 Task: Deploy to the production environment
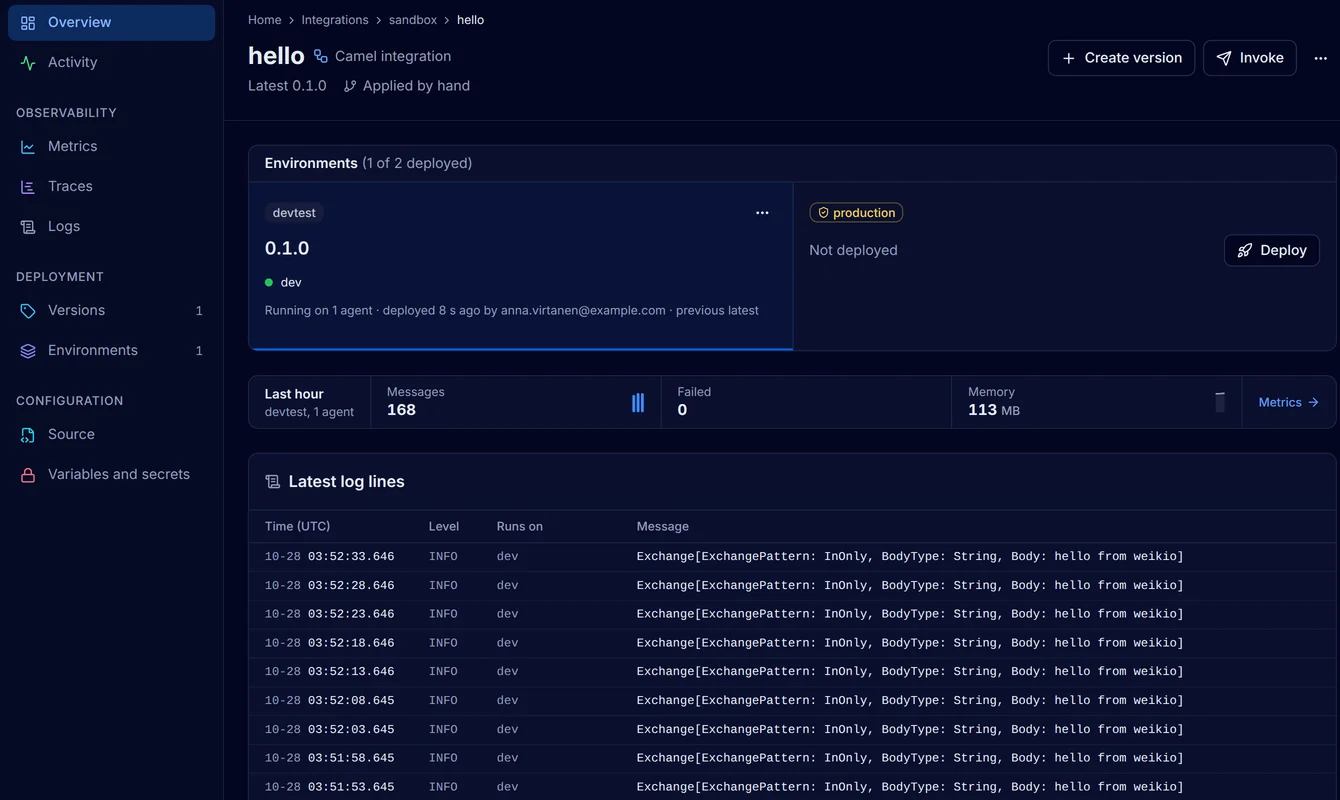click(1272, 250)
